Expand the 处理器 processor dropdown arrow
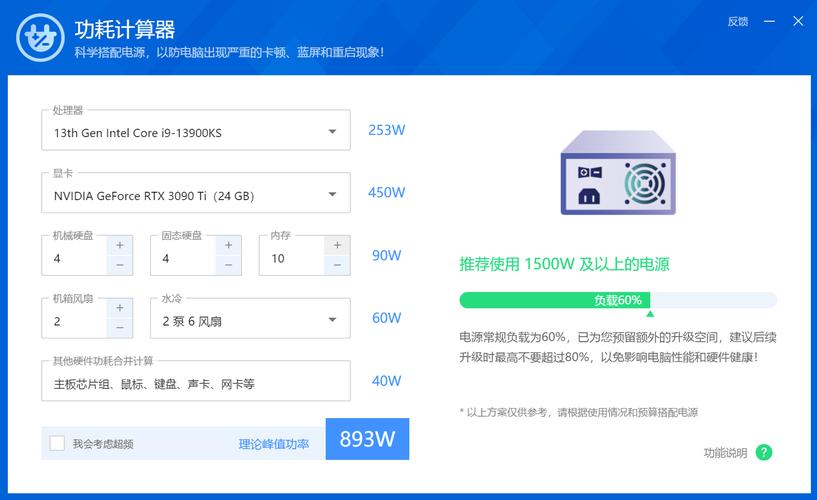This screenshot has width=817, height=500. pos(332,132)
